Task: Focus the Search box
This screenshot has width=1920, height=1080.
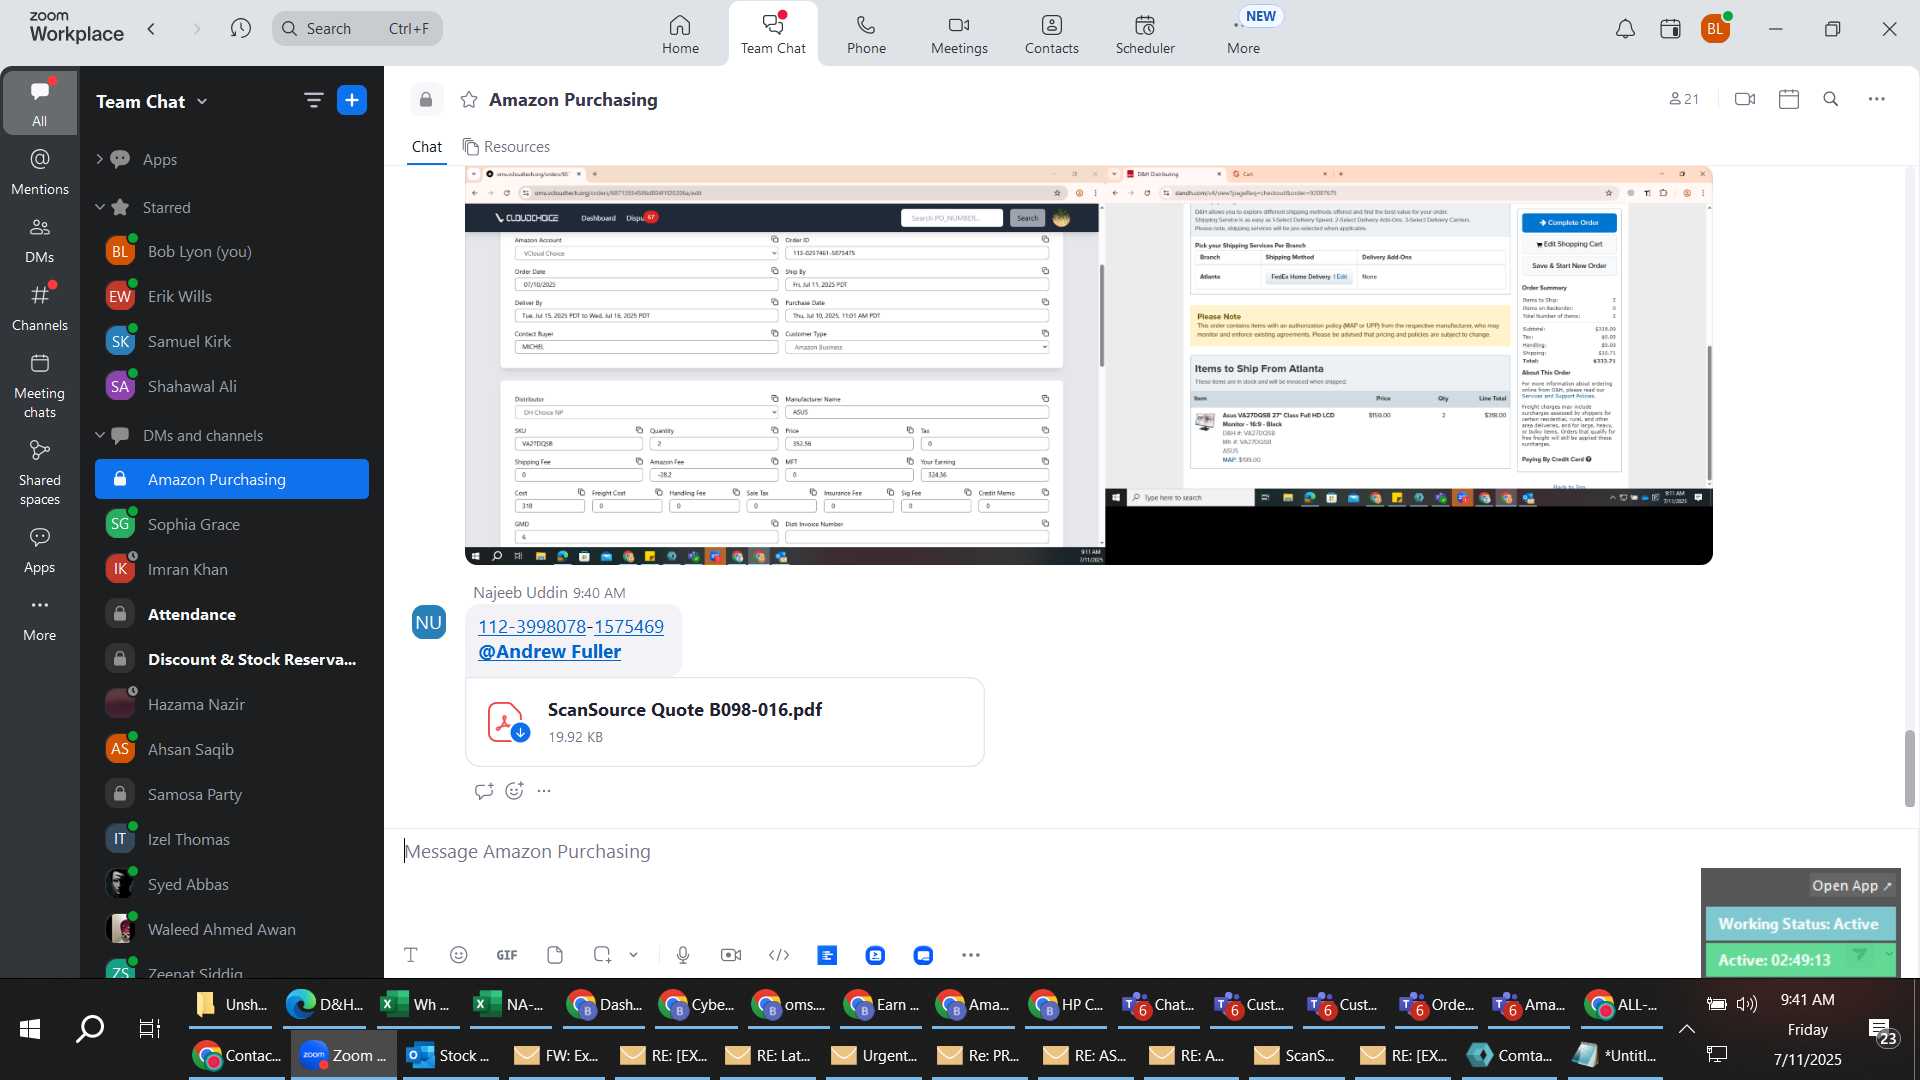Action: click(x=357, y=28)
